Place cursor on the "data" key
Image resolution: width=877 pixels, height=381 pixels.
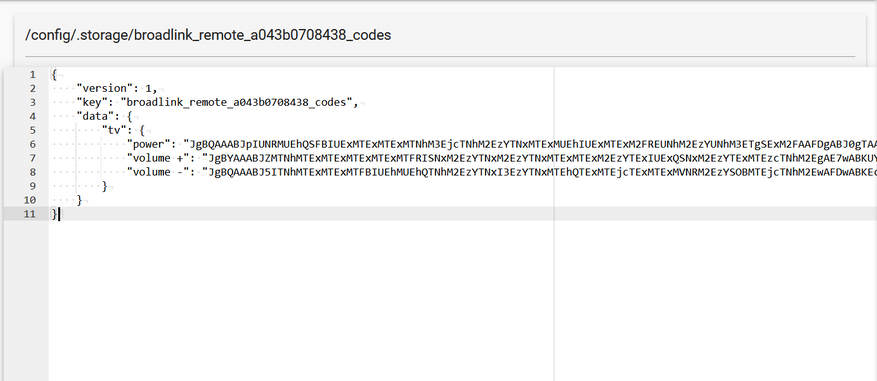pos(95,116)
